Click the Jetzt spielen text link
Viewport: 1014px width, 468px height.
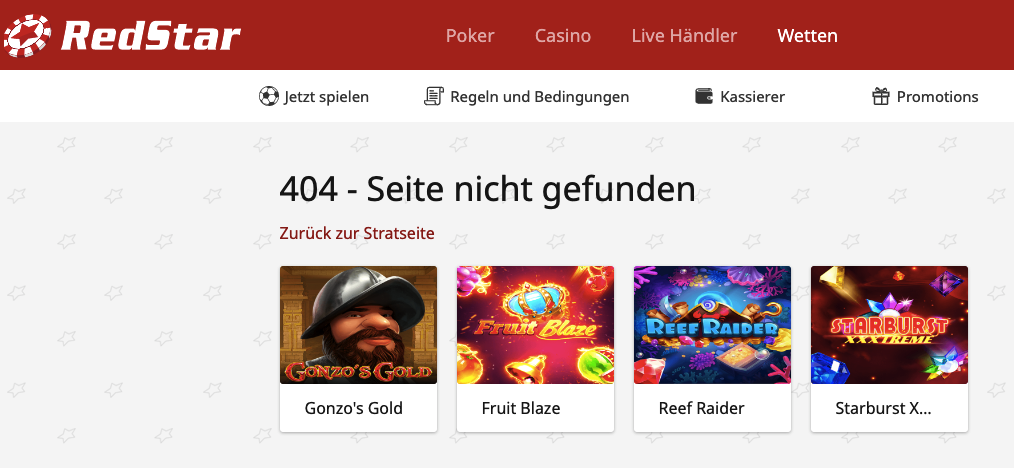327,97
